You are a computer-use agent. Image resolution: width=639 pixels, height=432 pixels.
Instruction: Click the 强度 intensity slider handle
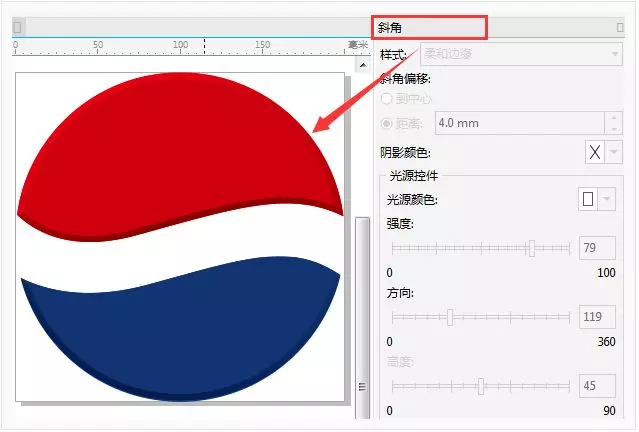coord(531,248)
